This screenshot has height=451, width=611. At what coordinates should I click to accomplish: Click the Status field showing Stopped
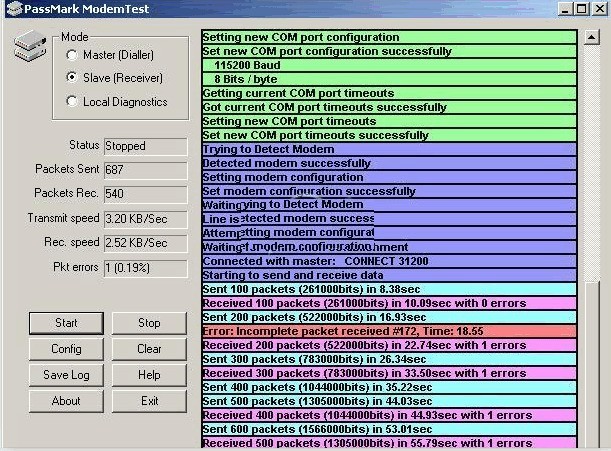[x=146, y=146]
